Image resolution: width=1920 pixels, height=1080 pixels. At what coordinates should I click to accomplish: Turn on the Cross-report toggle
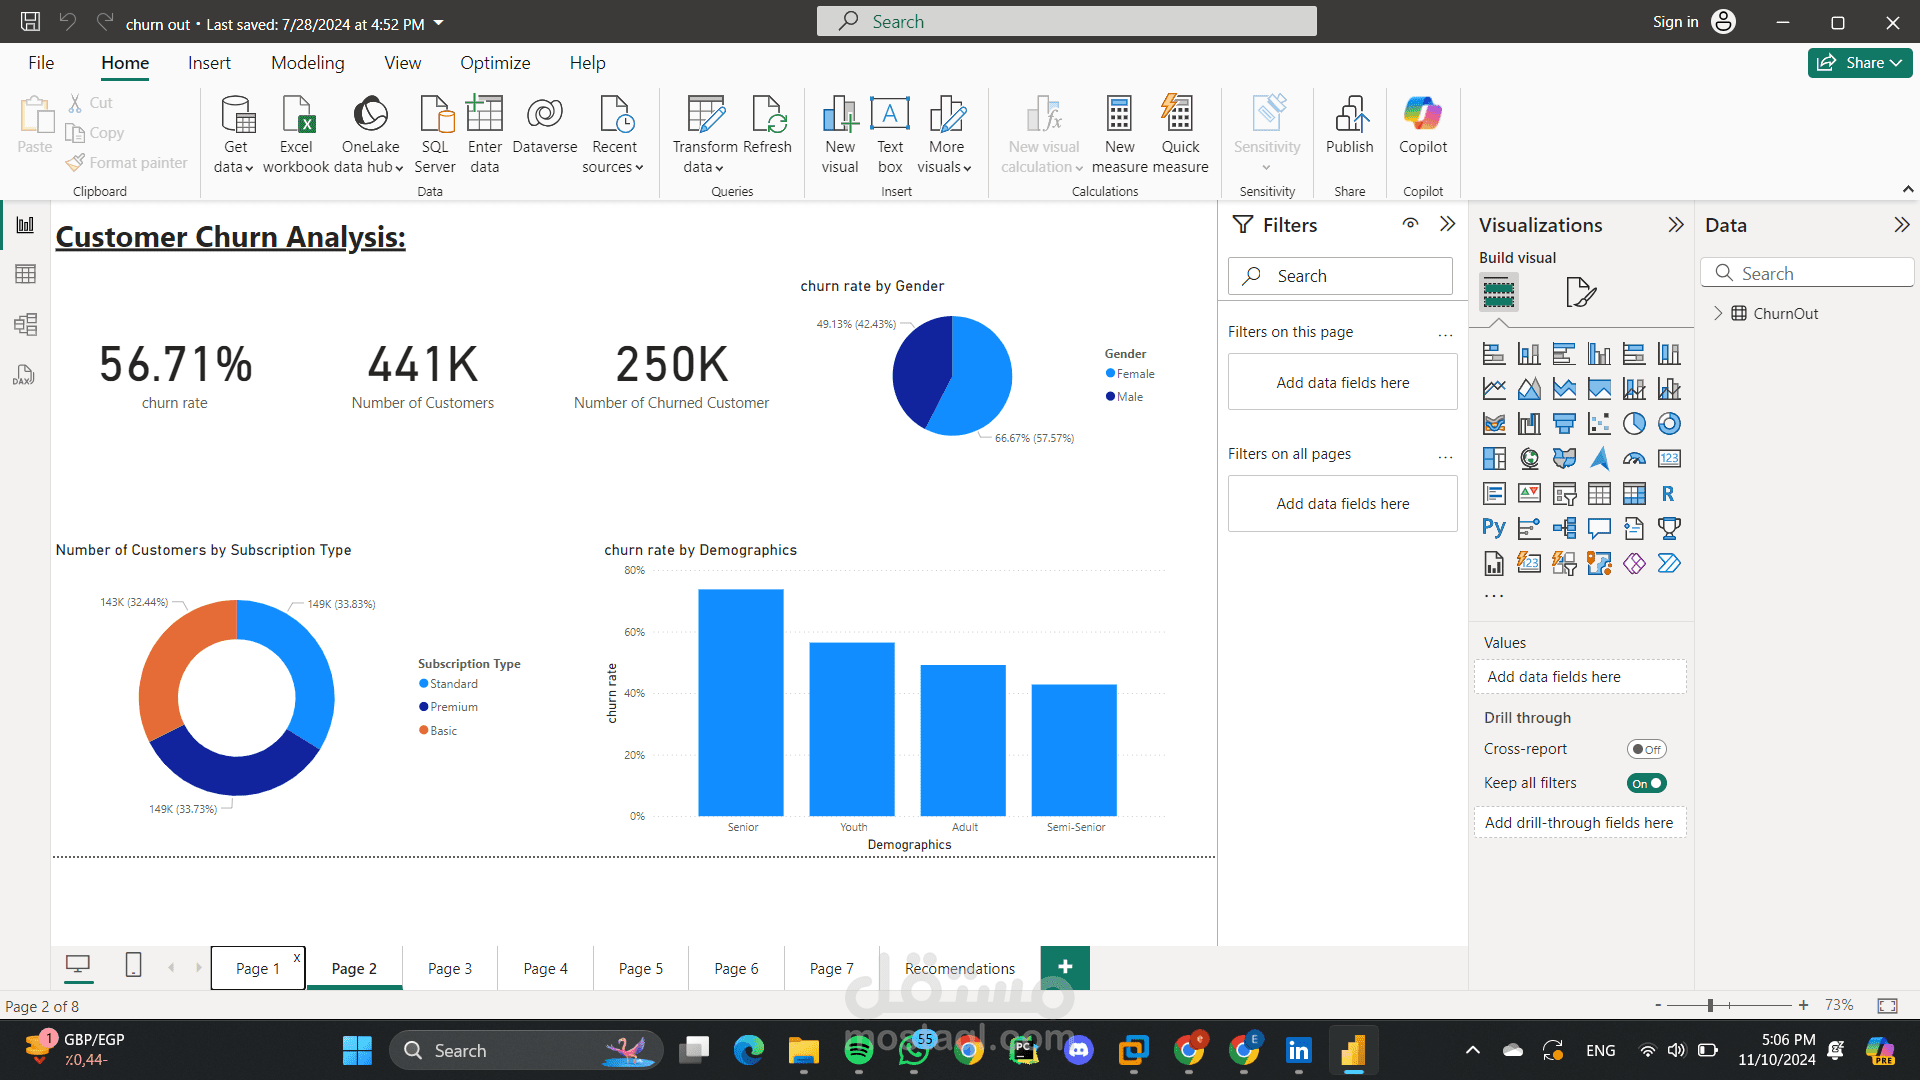1646,749
